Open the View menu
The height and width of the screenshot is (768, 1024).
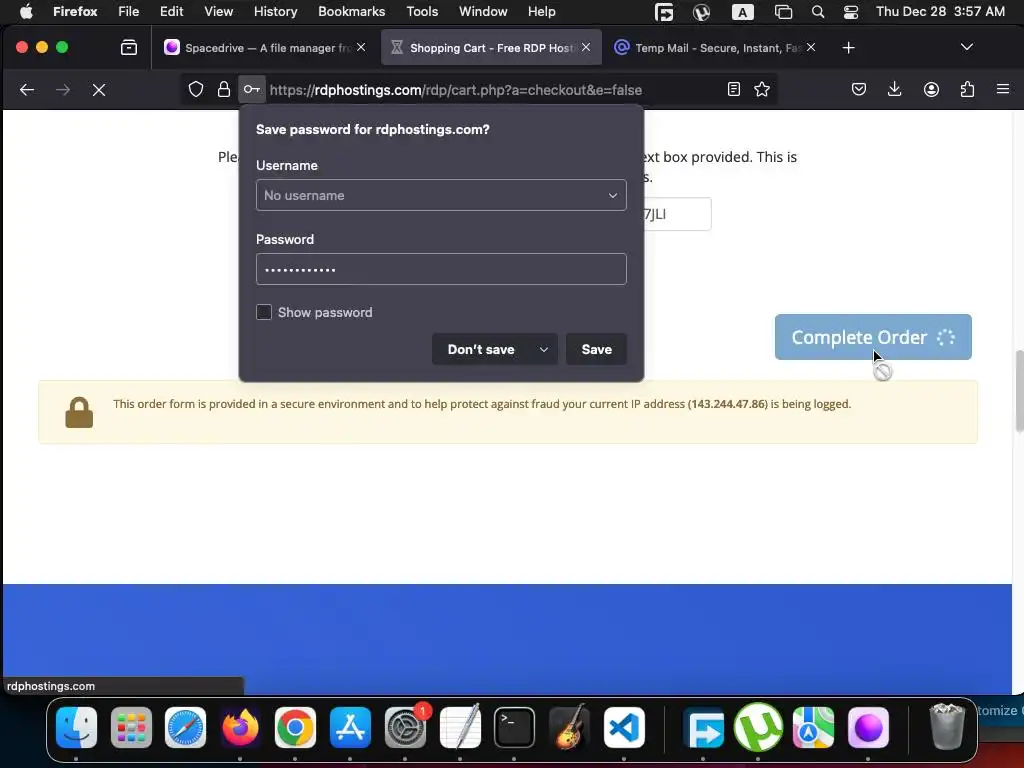(x=218, y=12)
